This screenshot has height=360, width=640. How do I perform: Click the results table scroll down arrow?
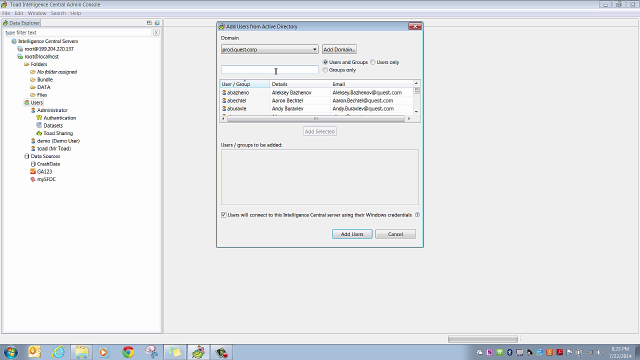(x=416, y=111)
